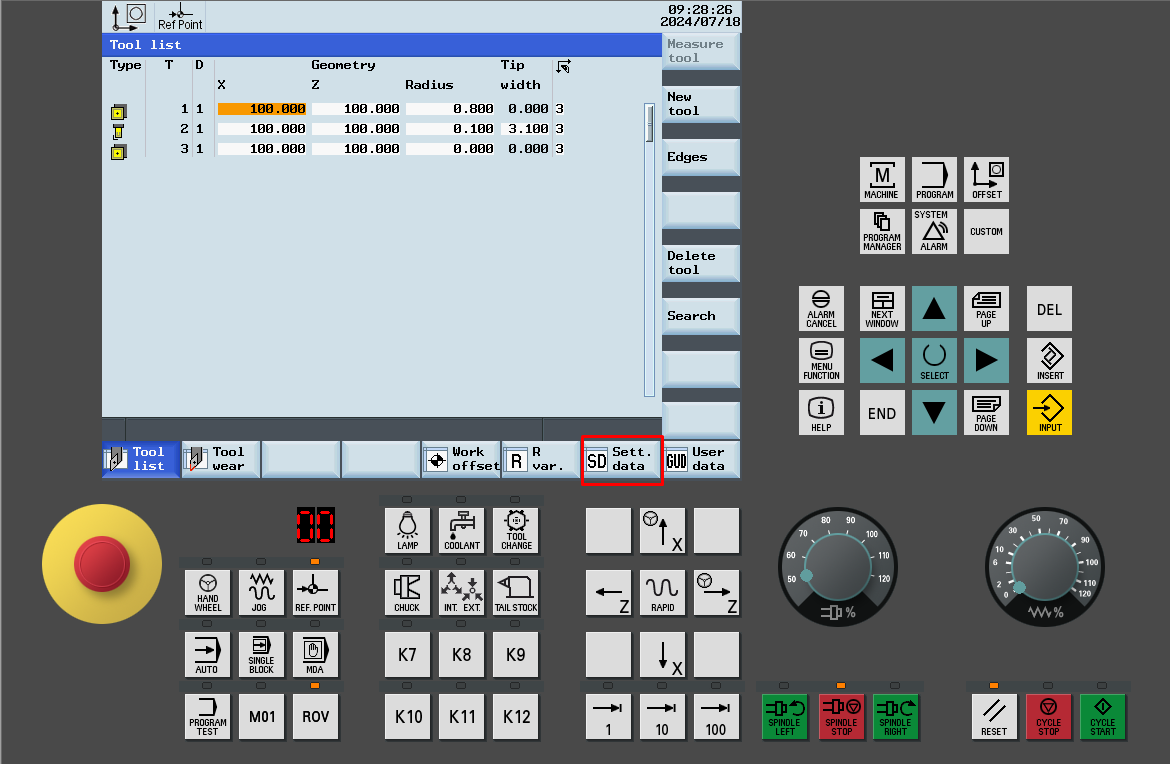The width and height of the screenshot is (1170, 764).
Task: Toggle the M01 optional stop key
Action: coord(261,717)
